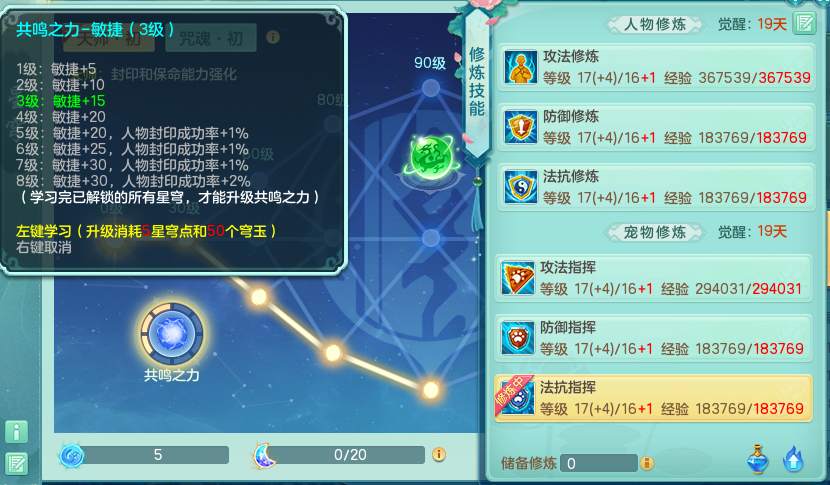830x485 pixels.
Task: Select the 攻法修炼 row with 367539 experience
Action: (656, 67)
